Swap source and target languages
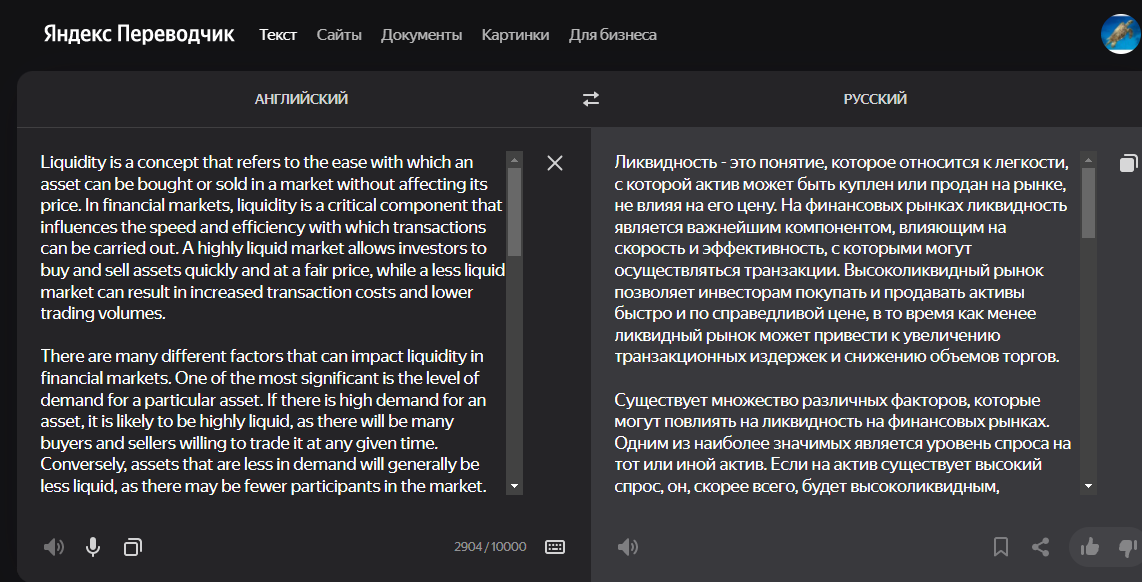The image size is (1142, 582). (591, 99)
